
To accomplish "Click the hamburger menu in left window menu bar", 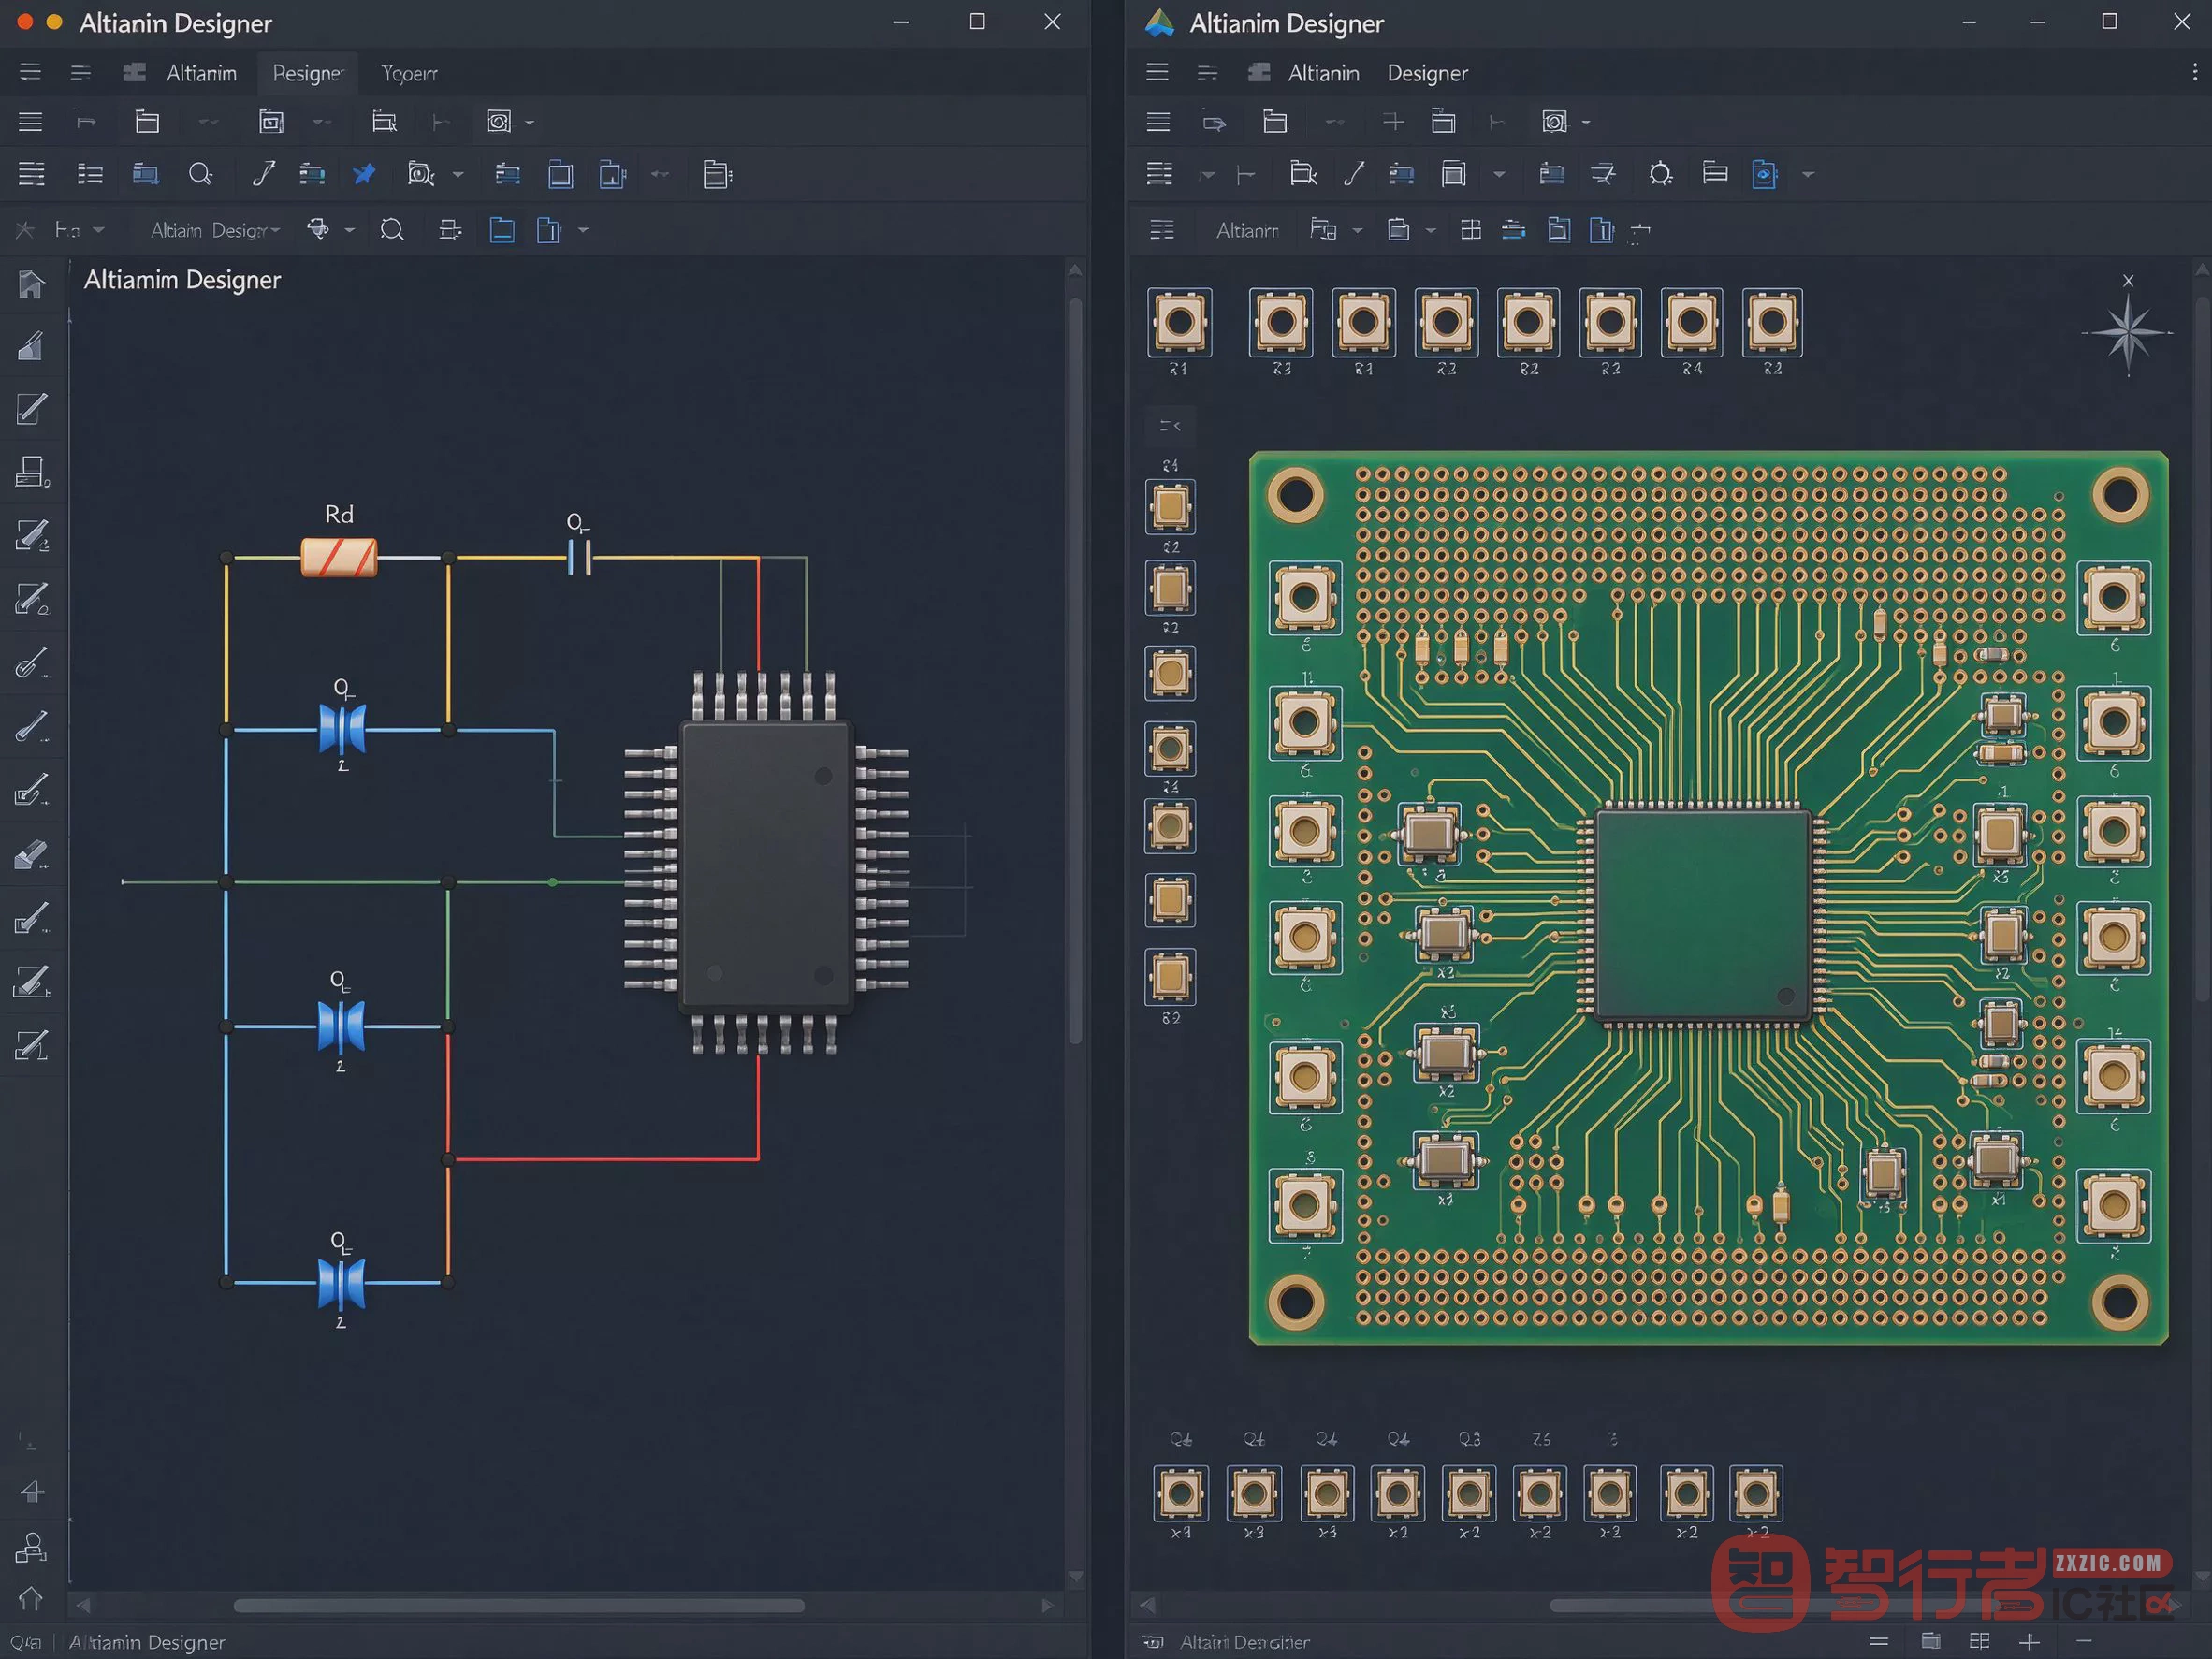I will pyautogui.click(x=30, y=72).
